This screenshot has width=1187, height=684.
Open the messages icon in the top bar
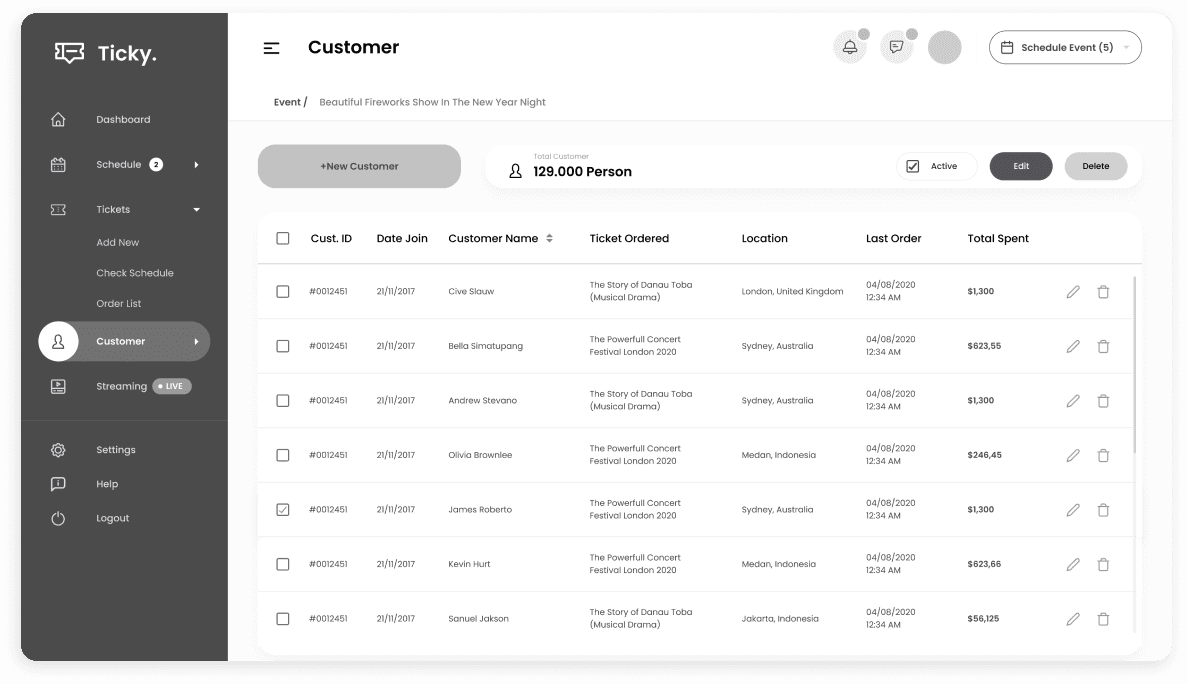click(897, 46)
